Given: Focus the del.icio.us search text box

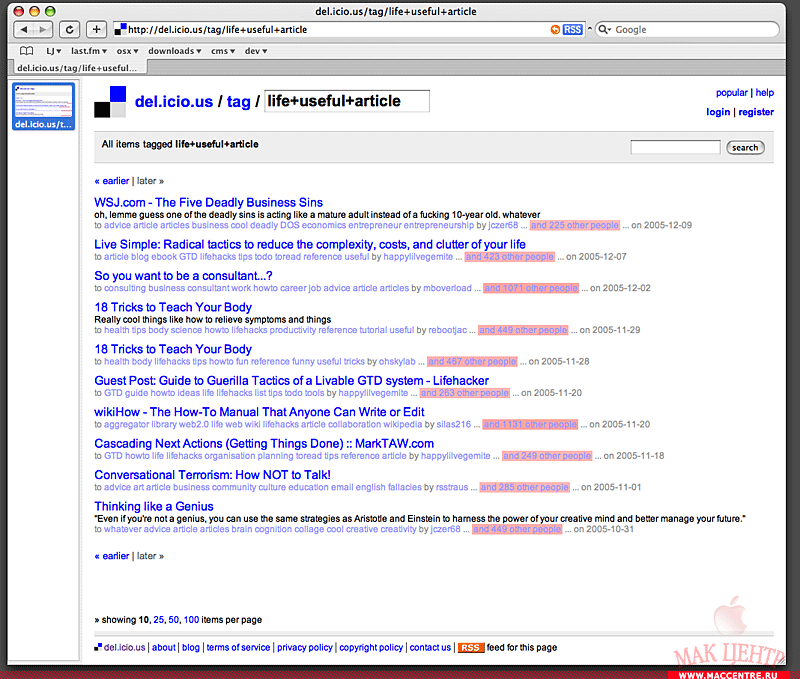Looking at the screenshot, I should tap(675, 147).
